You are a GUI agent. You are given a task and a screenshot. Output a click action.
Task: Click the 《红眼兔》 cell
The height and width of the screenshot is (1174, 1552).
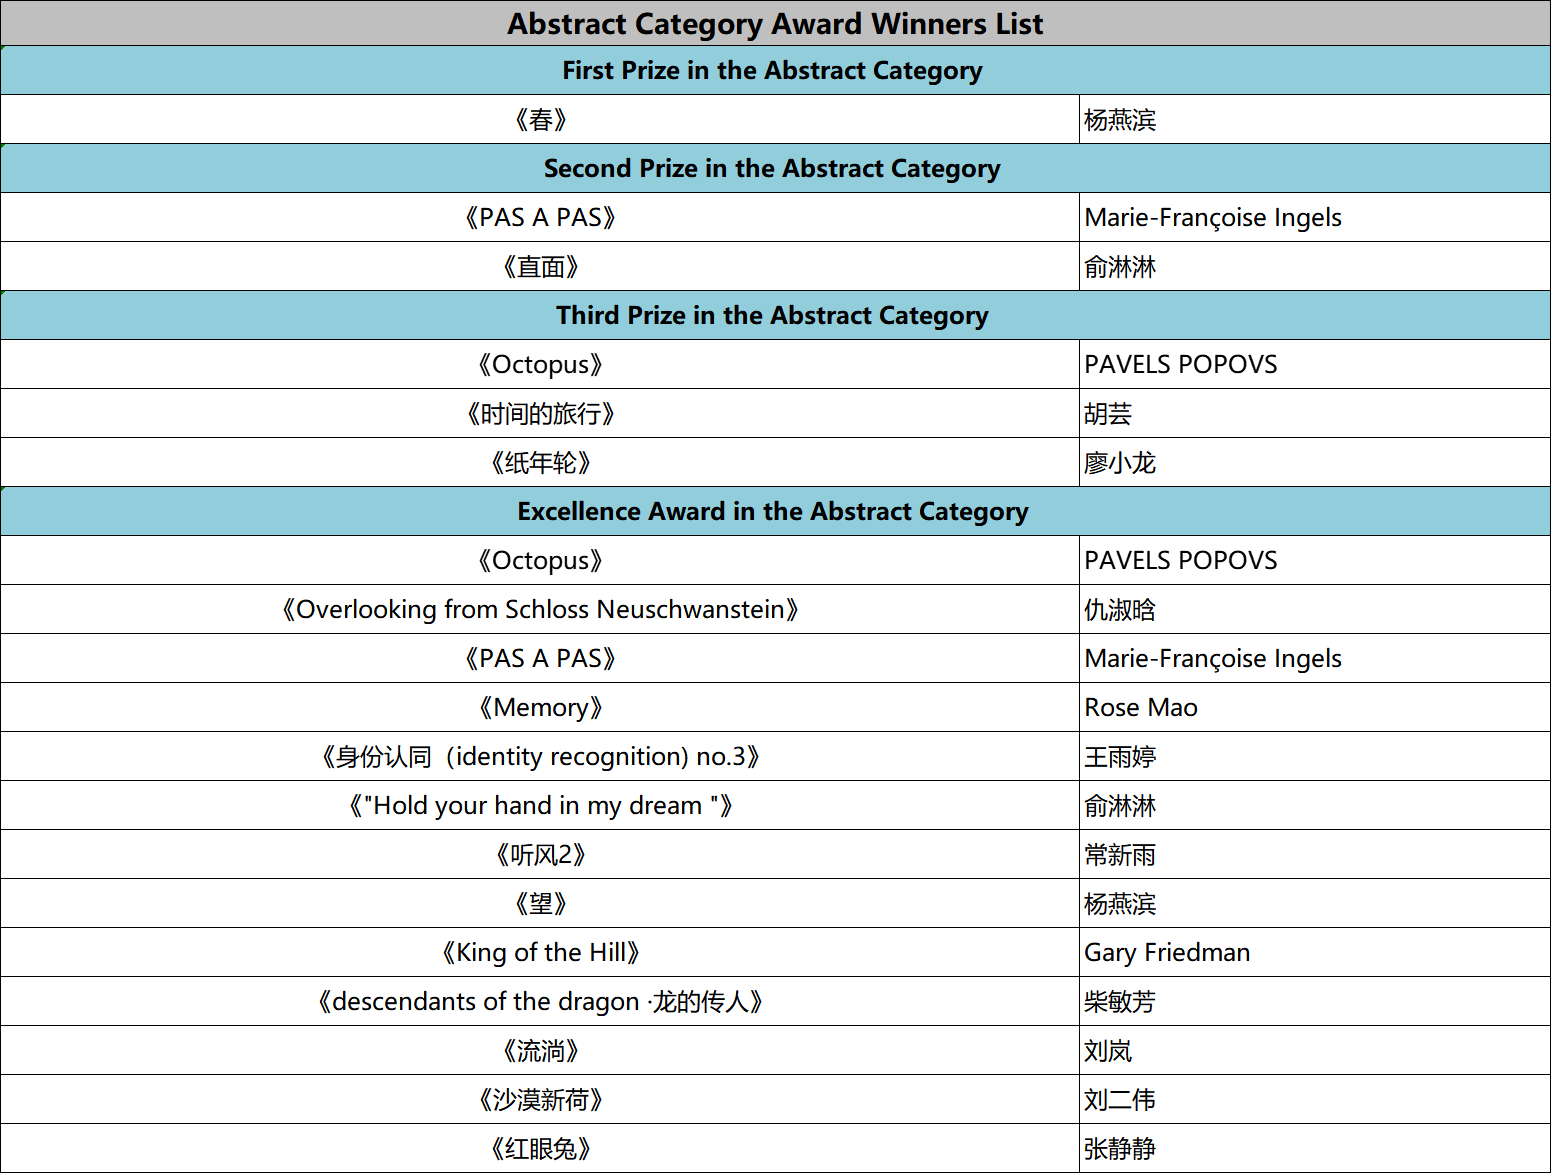[x=540, y=1148]
